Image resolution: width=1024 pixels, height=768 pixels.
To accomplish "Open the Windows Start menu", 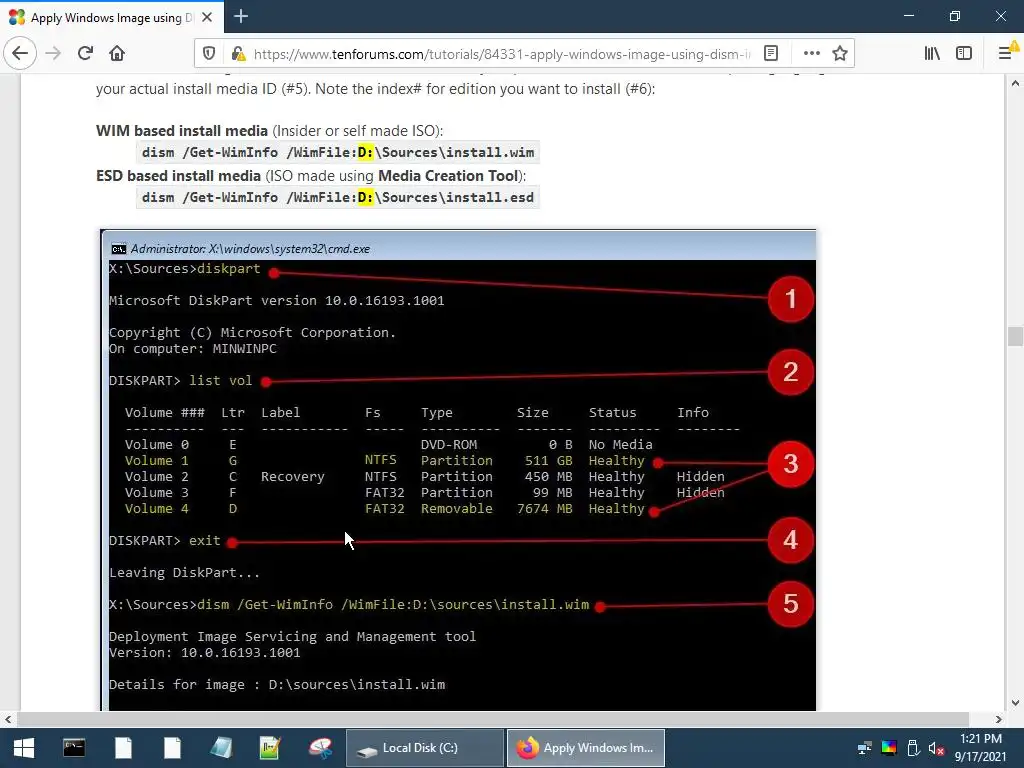I will pyautogui.click(x=24, y=748).
